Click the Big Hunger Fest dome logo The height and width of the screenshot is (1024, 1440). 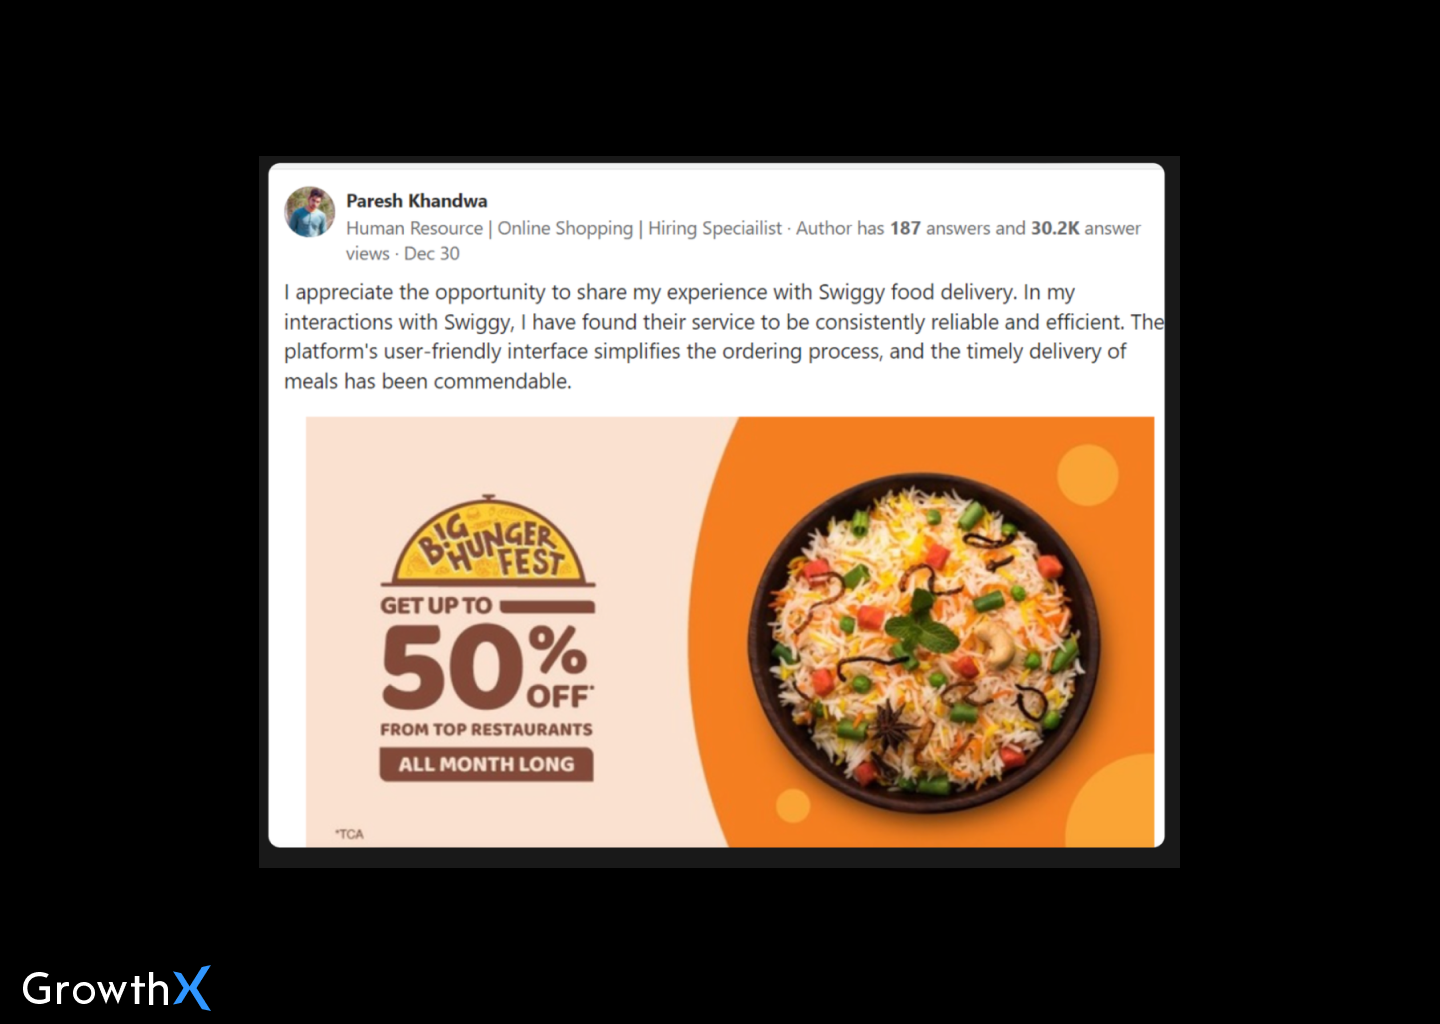tap(488, 541)
